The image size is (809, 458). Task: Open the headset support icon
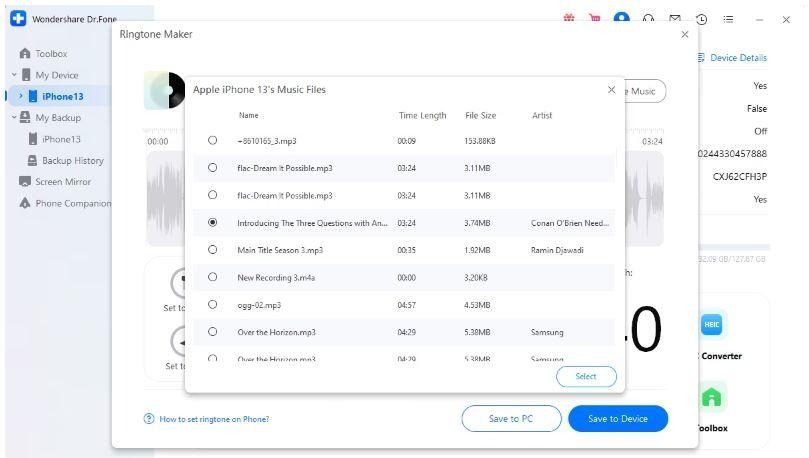[649, 19]
